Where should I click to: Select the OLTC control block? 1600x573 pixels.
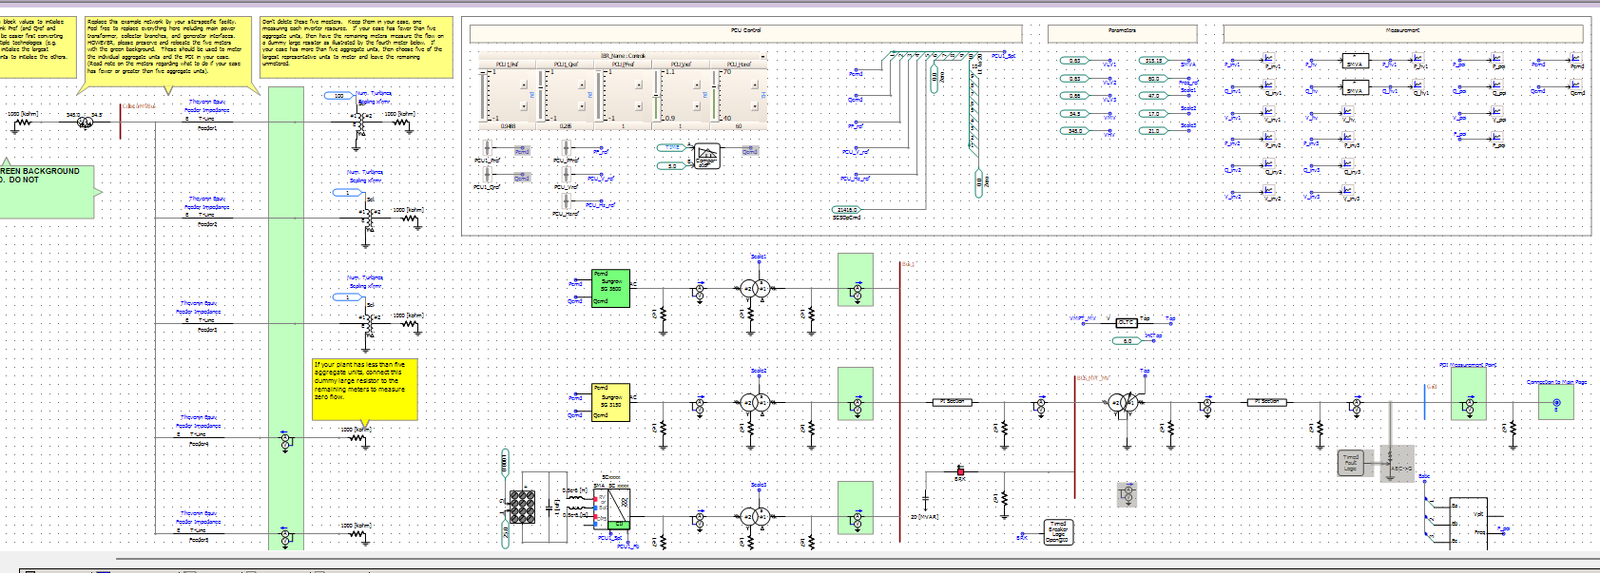(x=1126, y=322)
